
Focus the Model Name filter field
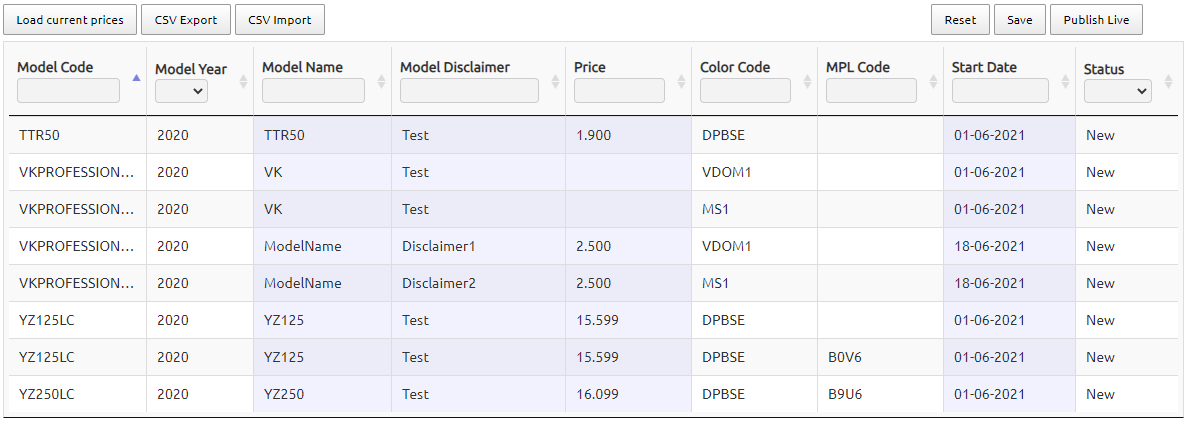[313, 90]
